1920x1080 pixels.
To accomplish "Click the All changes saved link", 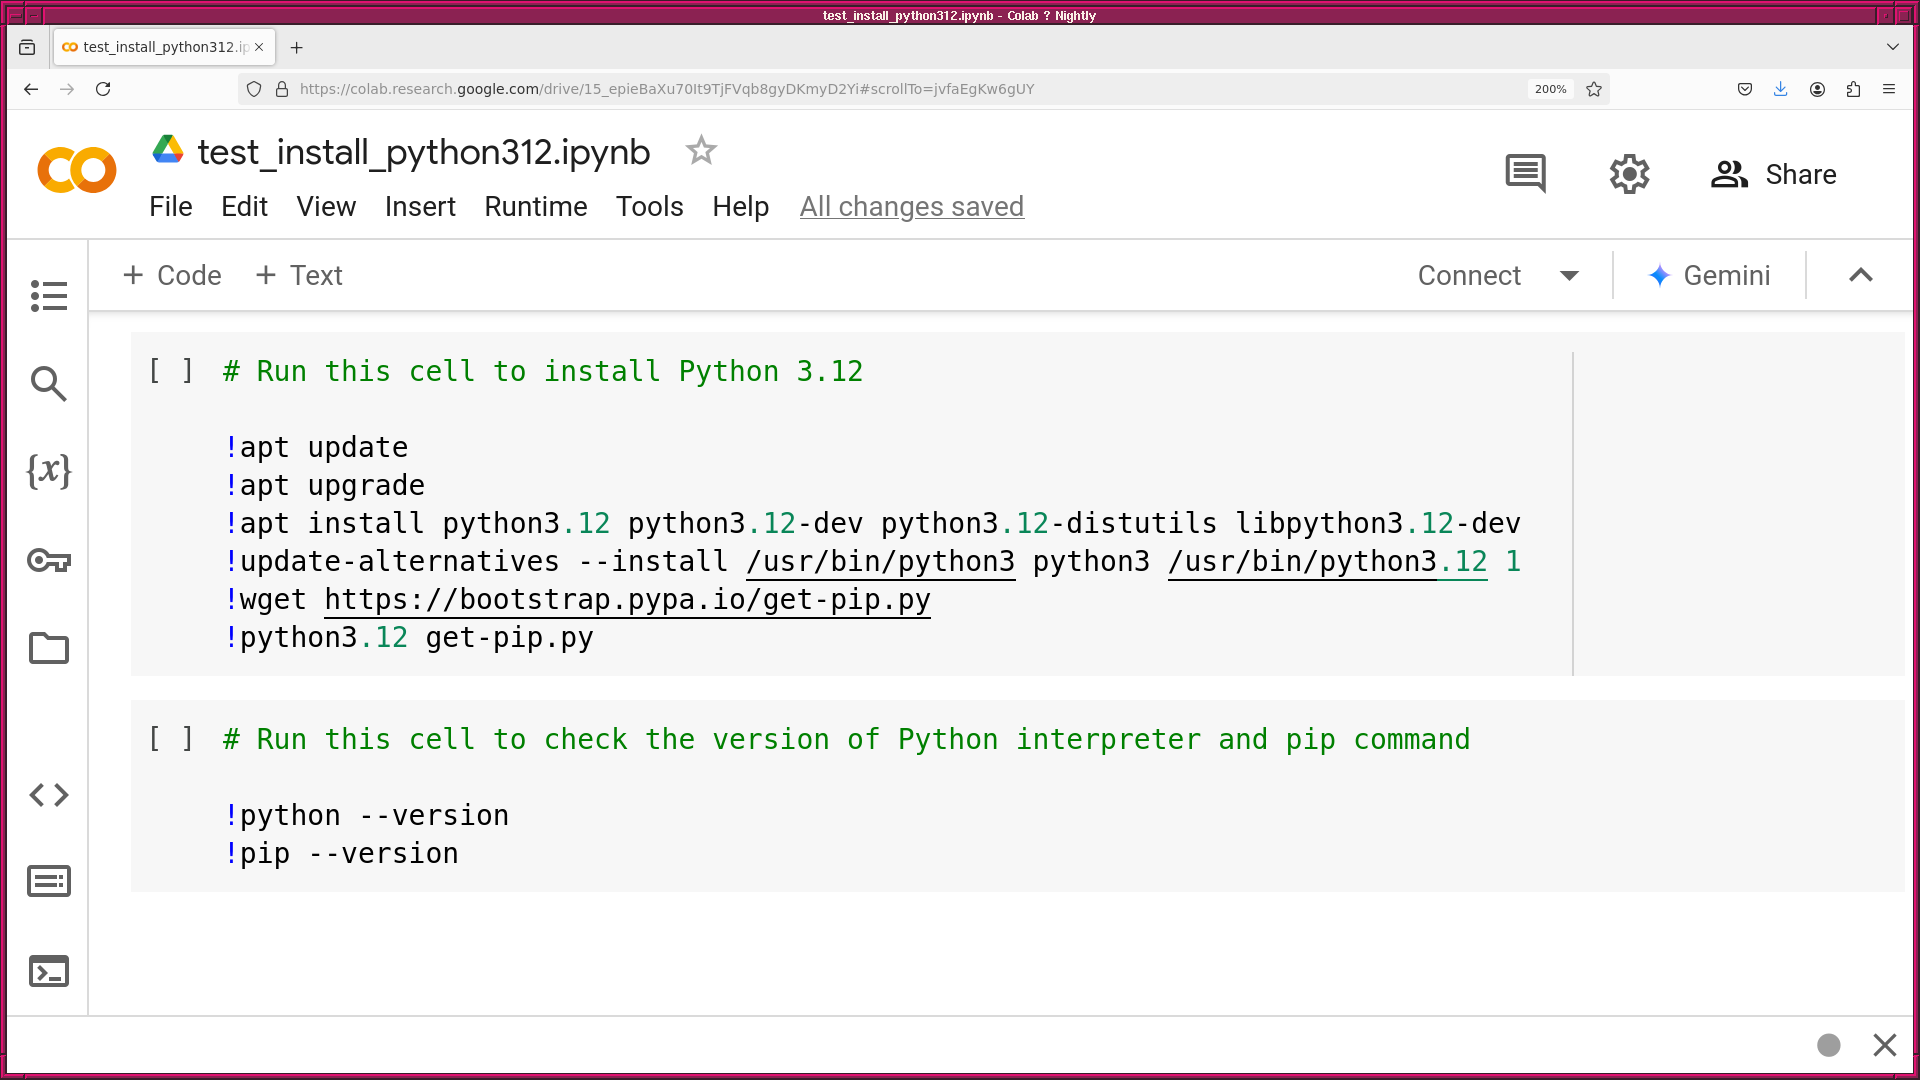I will [x=911, y=207].
